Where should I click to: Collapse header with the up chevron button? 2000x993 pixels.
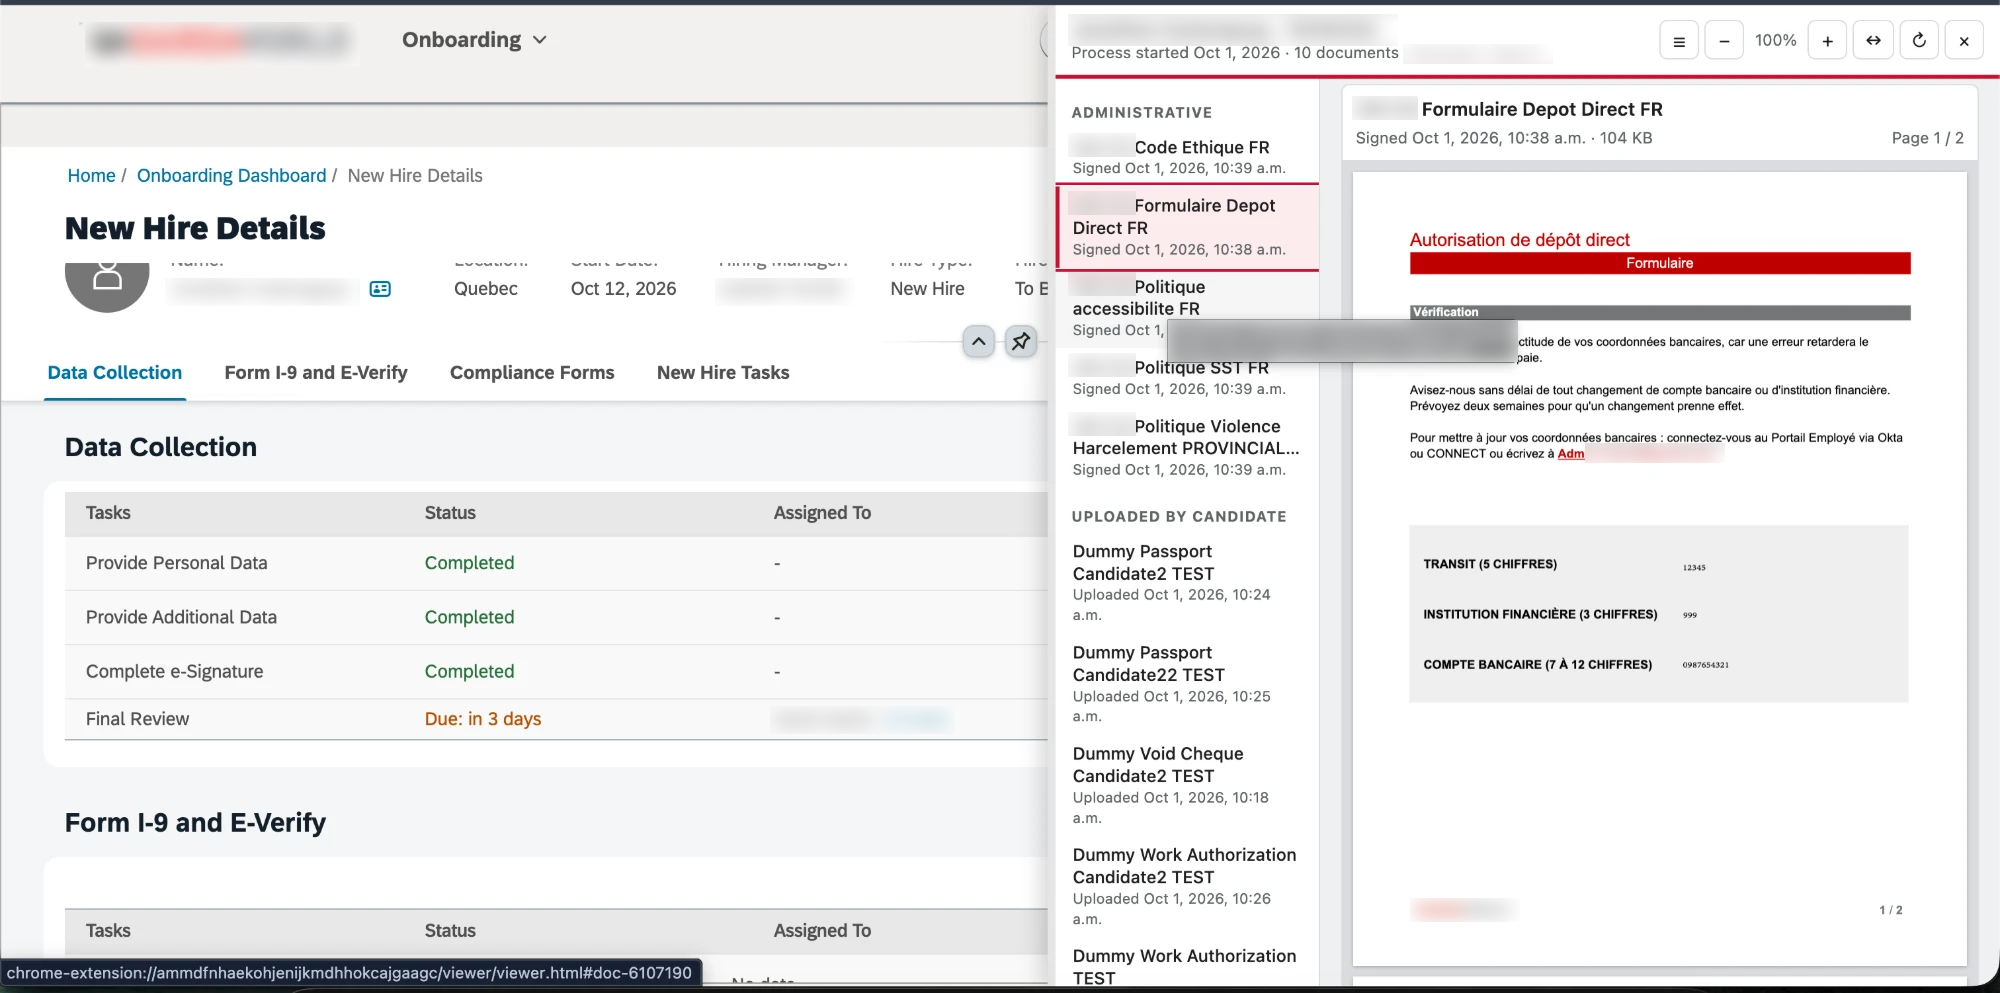(979, 341)
